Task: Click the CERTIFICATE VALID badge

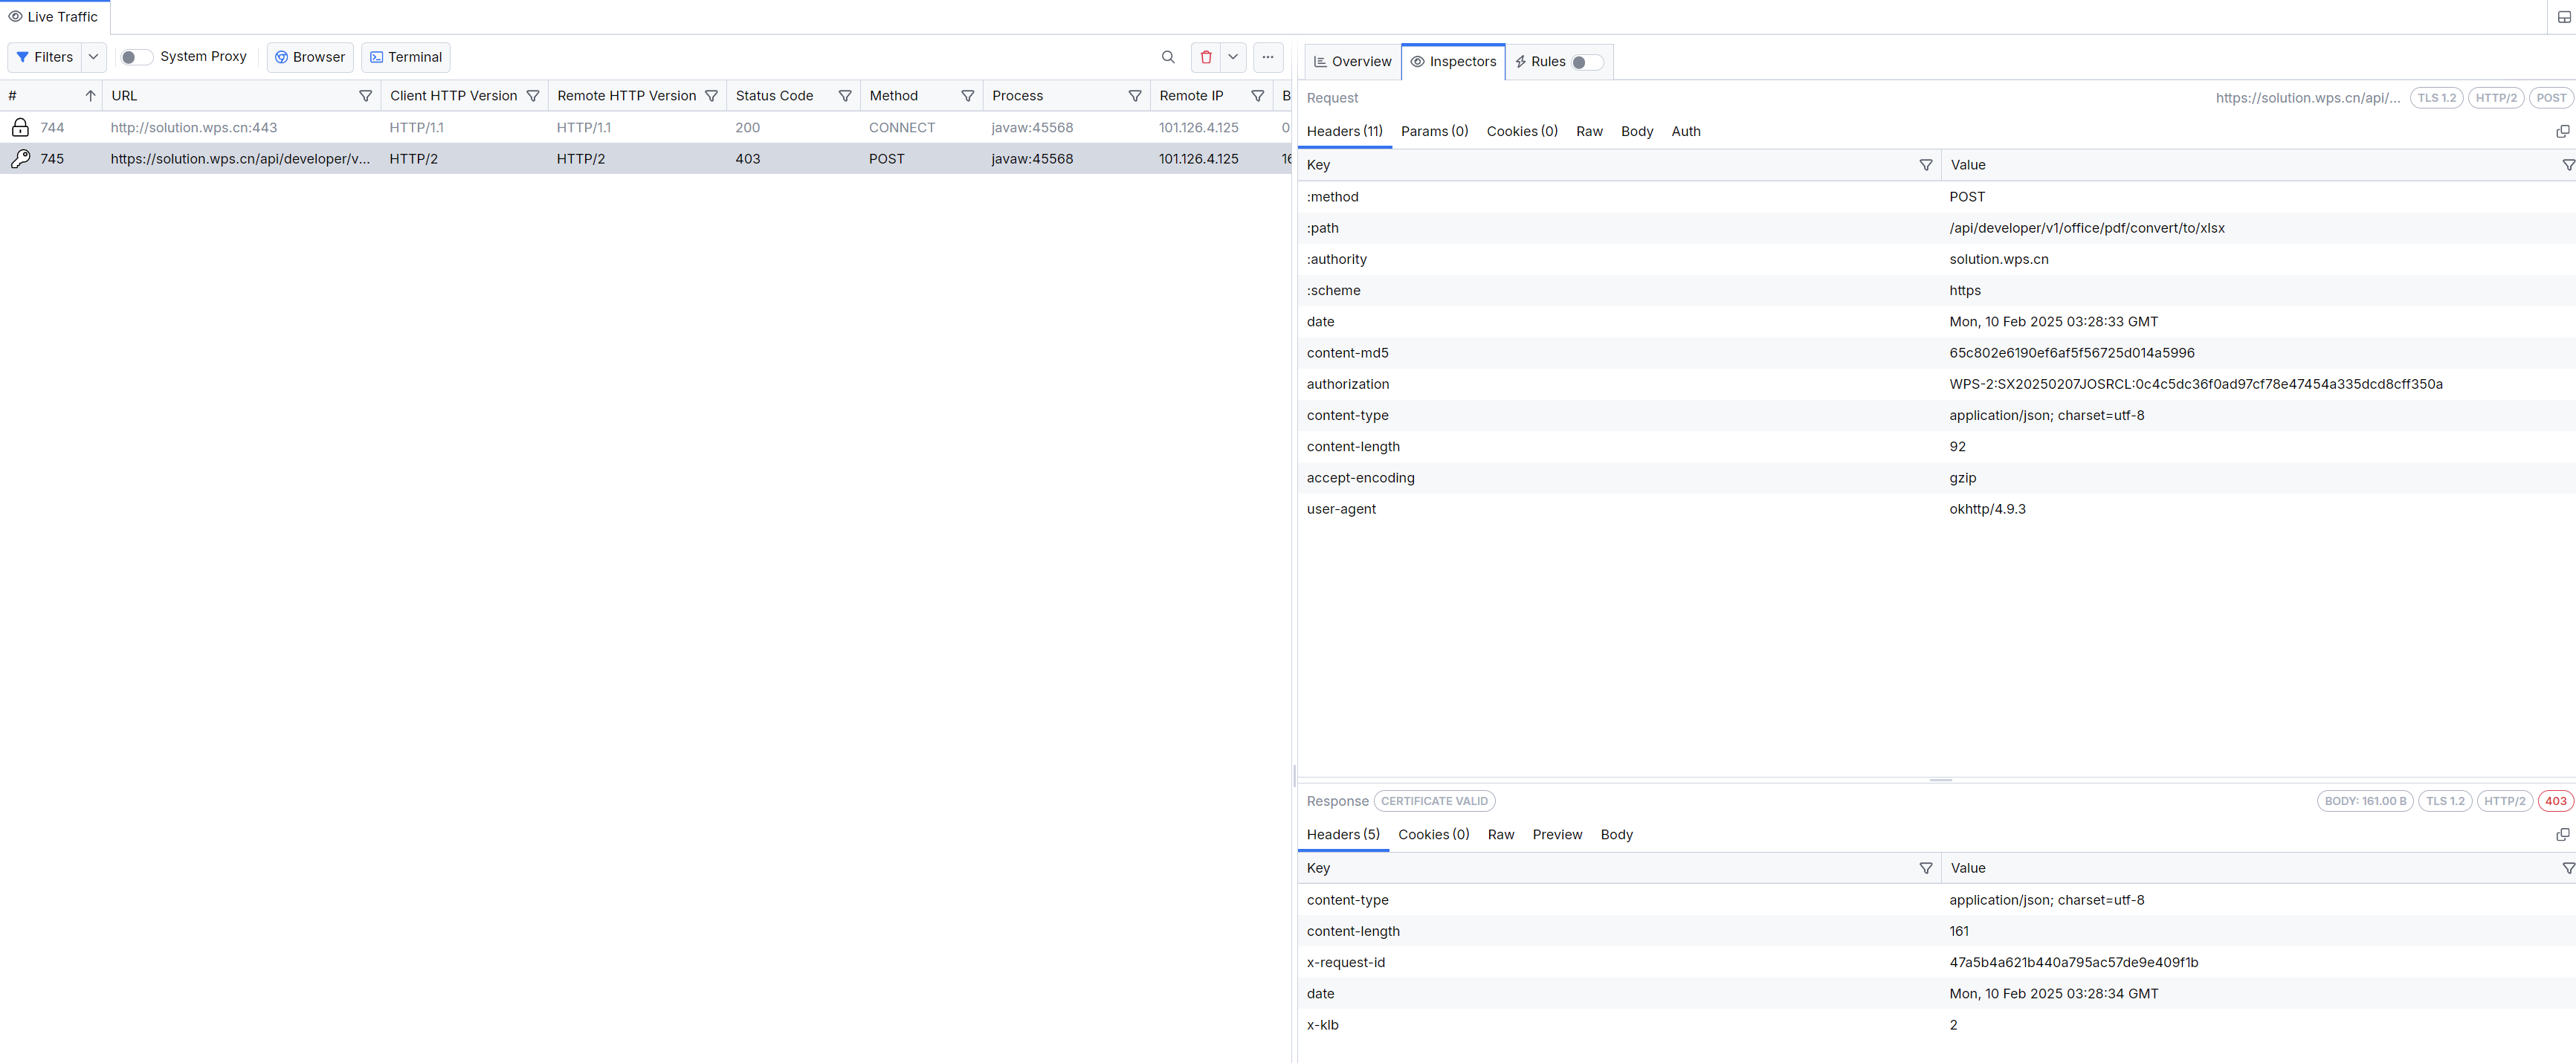Action: [x=1434, y=801]
